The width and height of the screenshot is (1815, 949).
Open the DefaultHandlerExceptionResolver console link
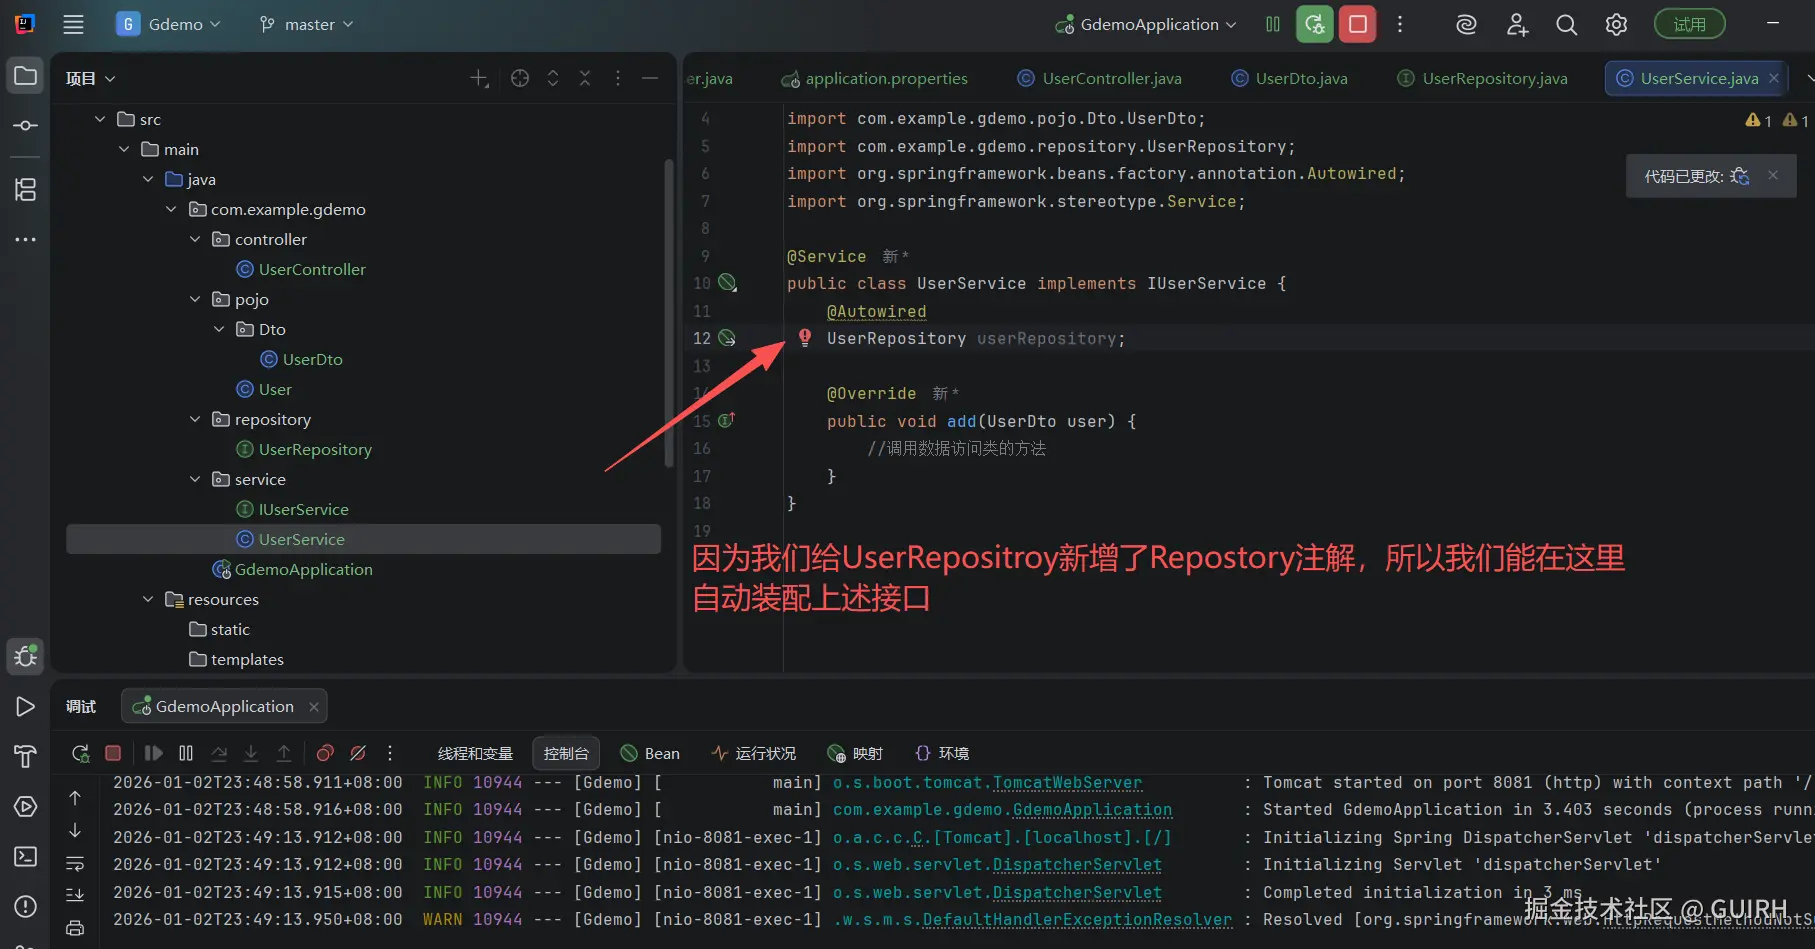point(1078,920)
